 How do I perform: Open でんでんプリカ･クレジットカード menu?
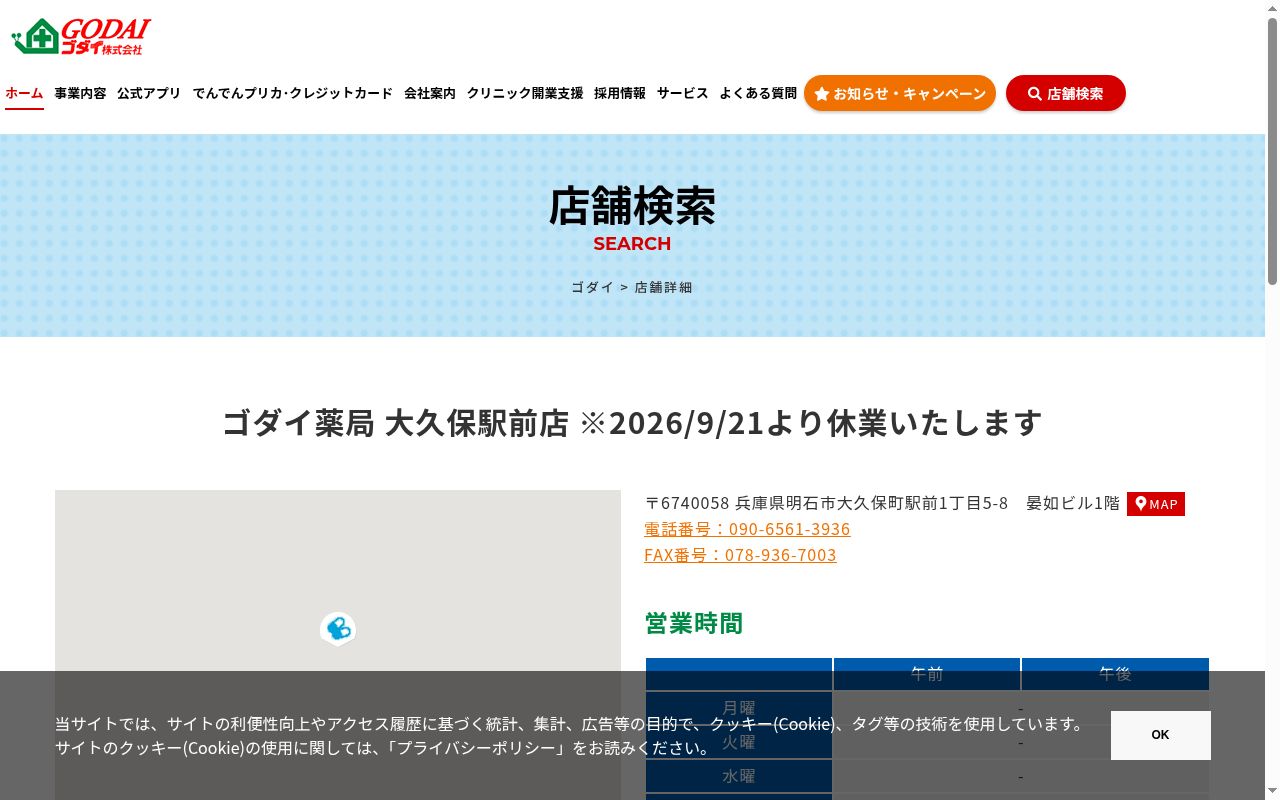(x=293, y=93)
